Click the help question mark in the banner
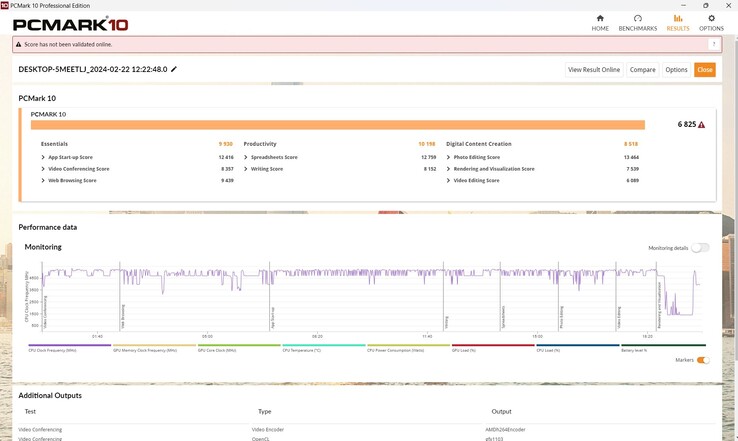738x441 pixels. [714, 45]
